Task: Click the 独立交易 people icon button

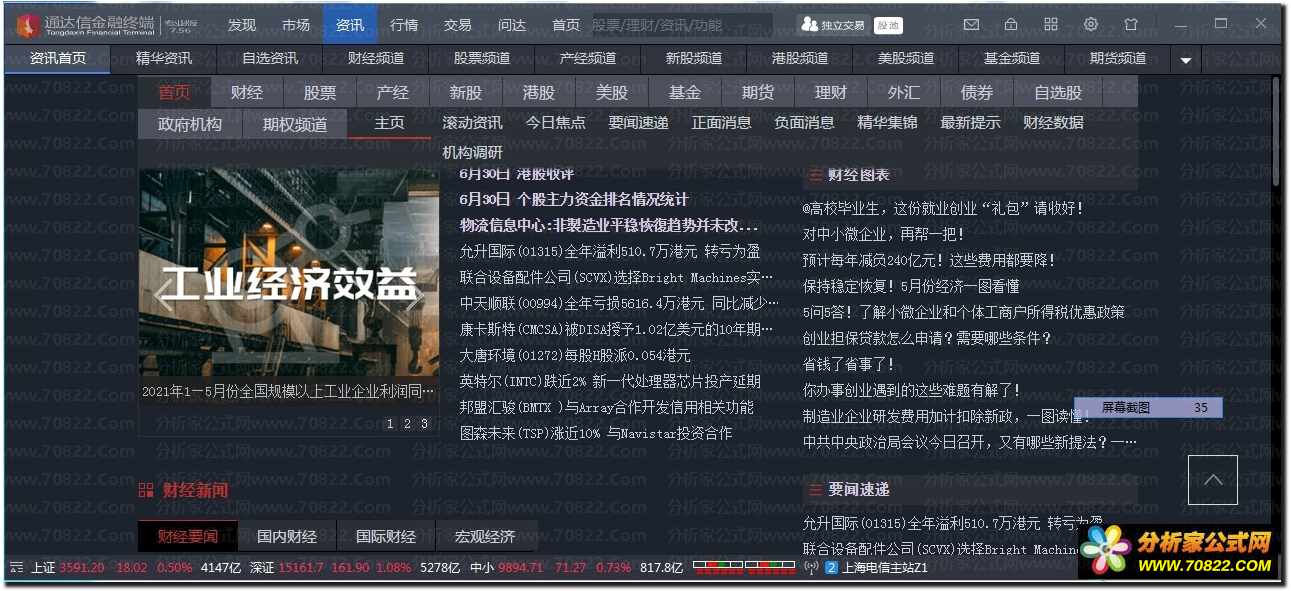Action: click(x=833, y=25)
